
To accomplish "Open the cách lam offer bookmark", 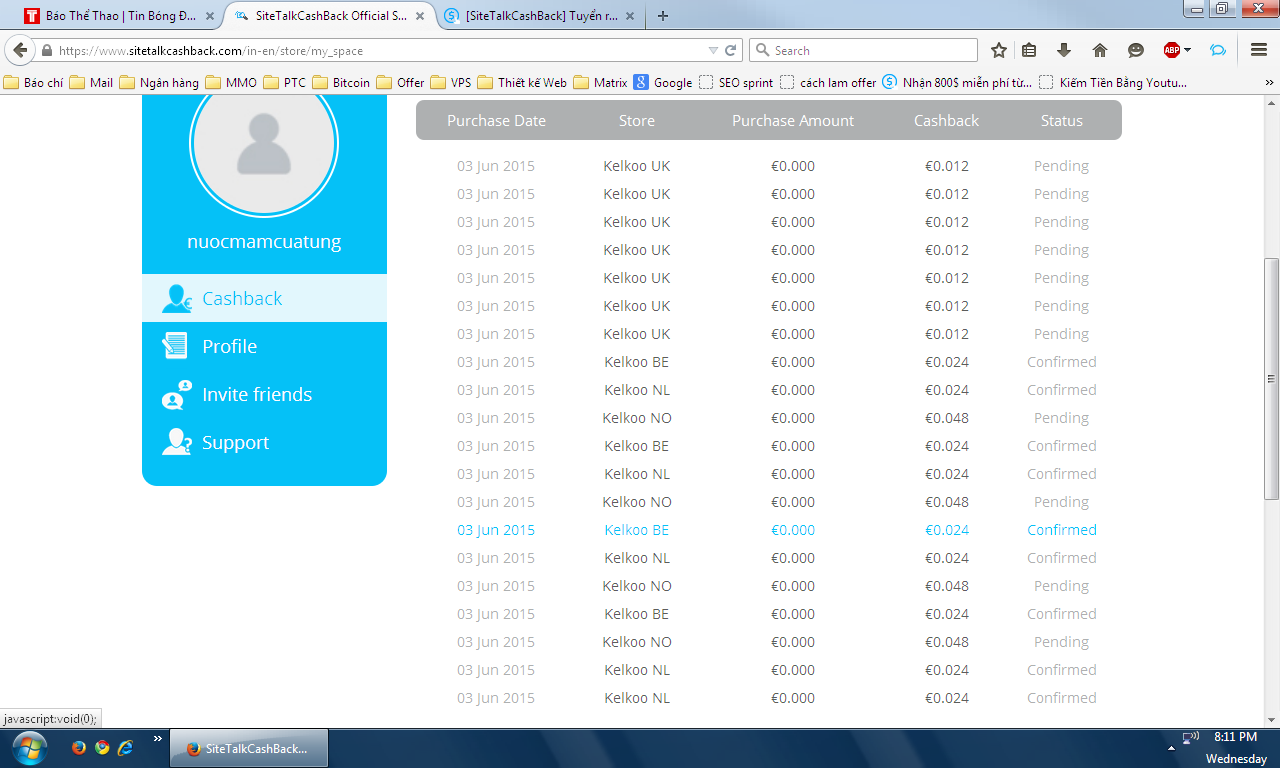I will 828,83.
